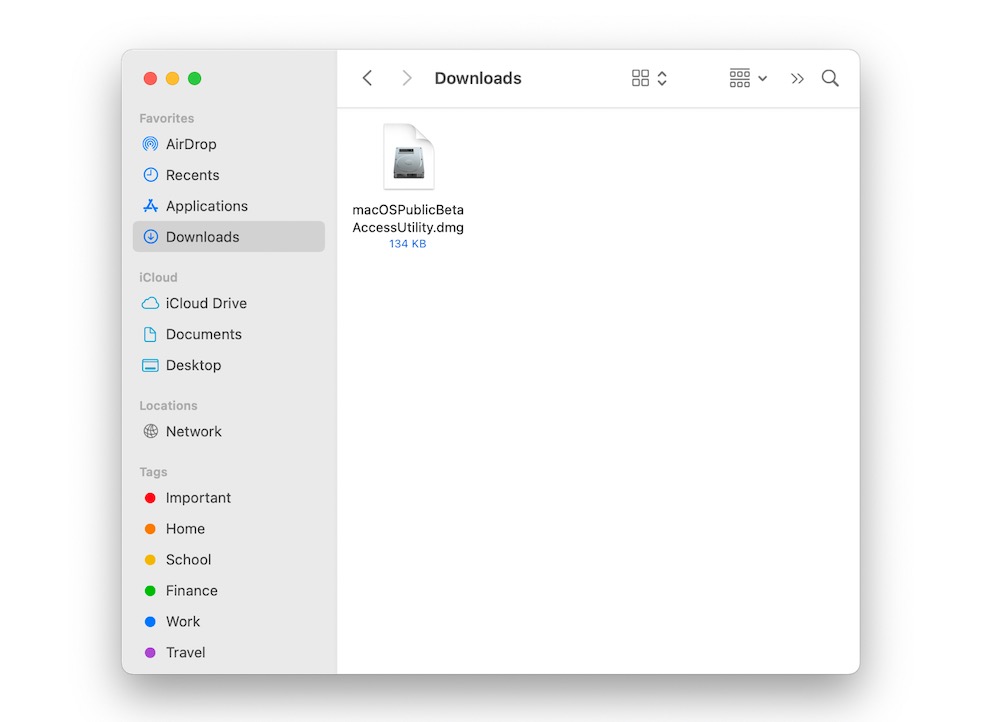The width and height of the screenshot is (1000, 722).
Task: Open the group-by options dropdown
Action: coord(748,78)
